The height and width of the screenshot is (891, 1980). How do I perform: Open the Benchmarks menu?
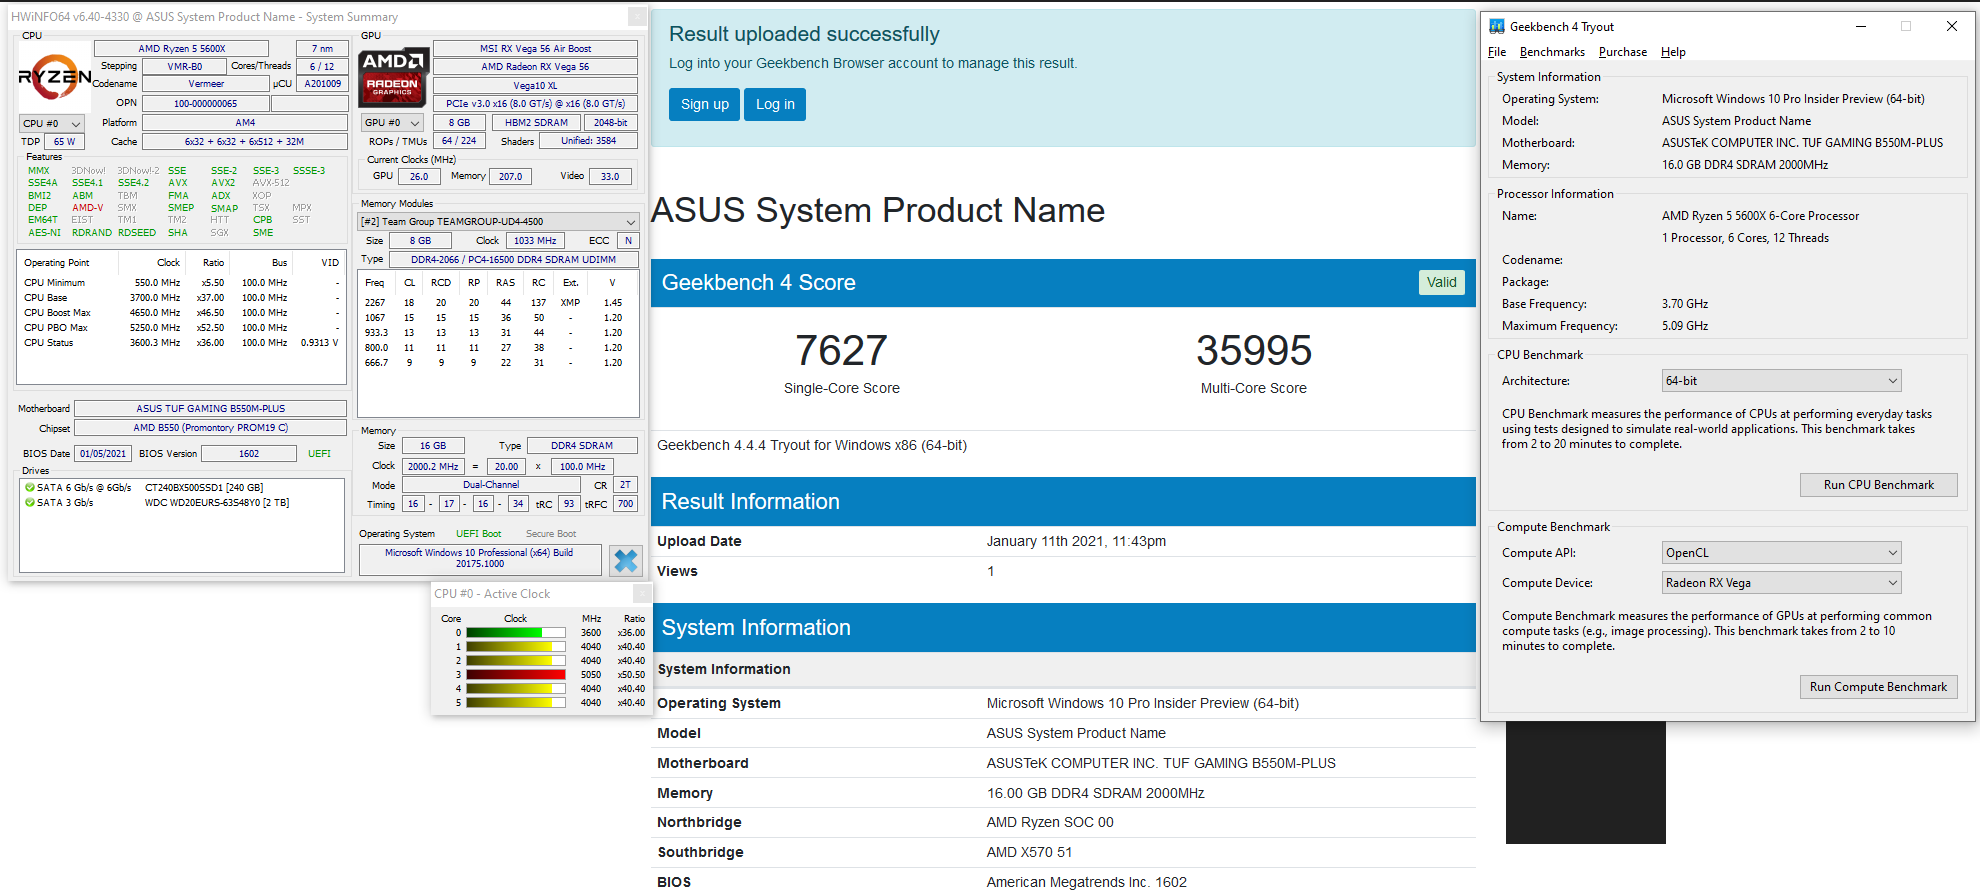[1552, 52]
